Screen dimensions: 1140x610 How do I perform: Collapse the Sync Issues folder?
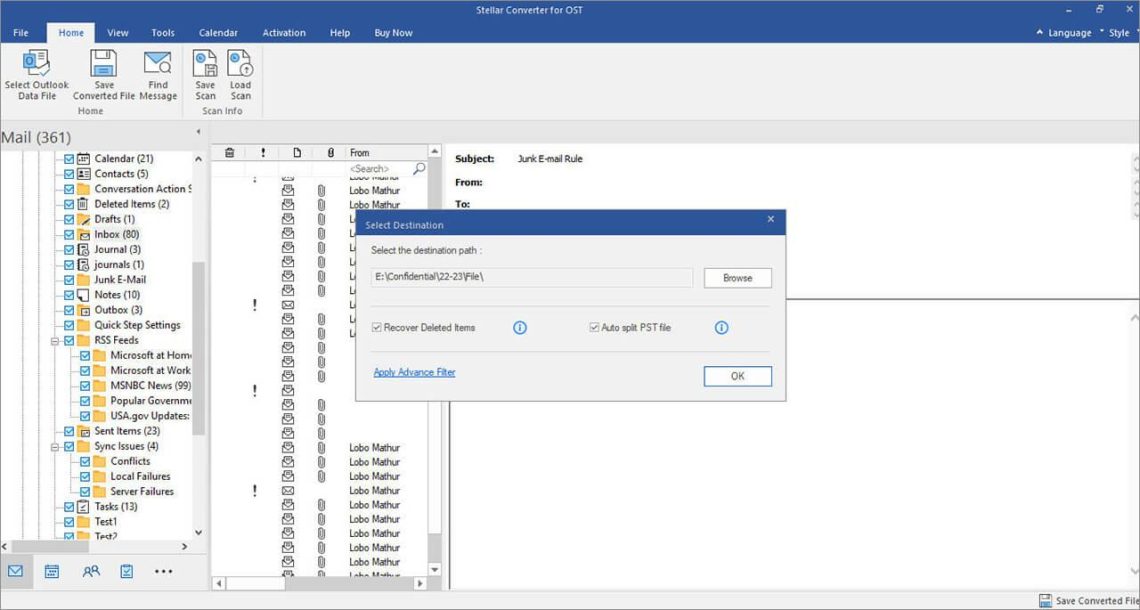click(56, 446)
